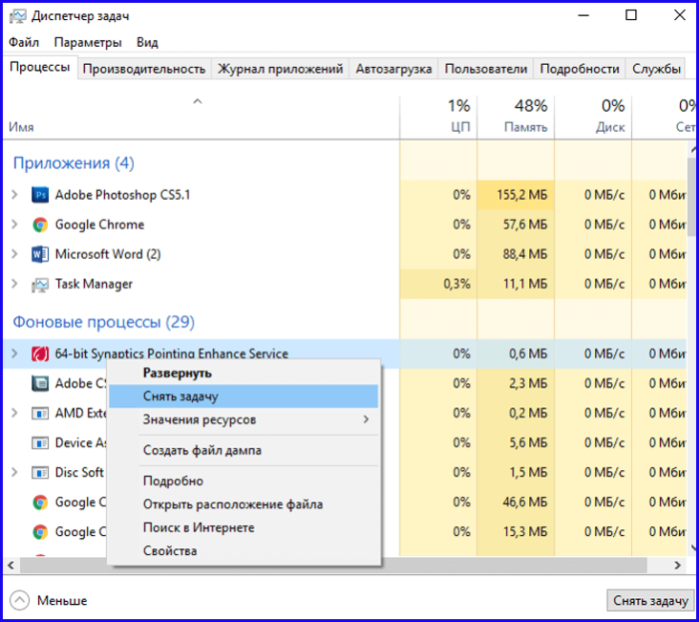Click the Диспетчер задач title bar icon
Viewport: 699px width, 622px height.
[x=18, y=16]
